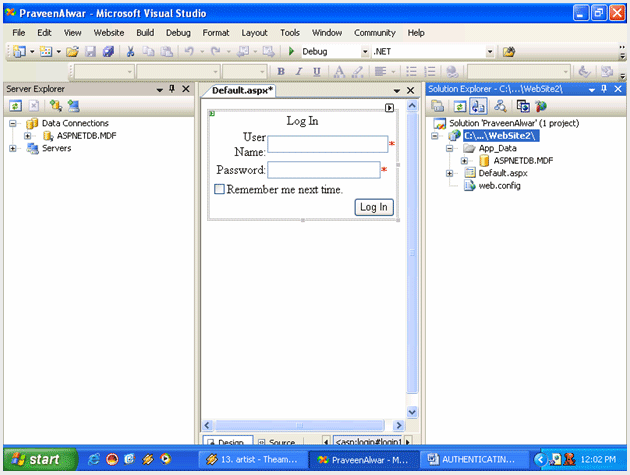Collapse the Data Connections node

pyautogui.click(x=13, y=123)
